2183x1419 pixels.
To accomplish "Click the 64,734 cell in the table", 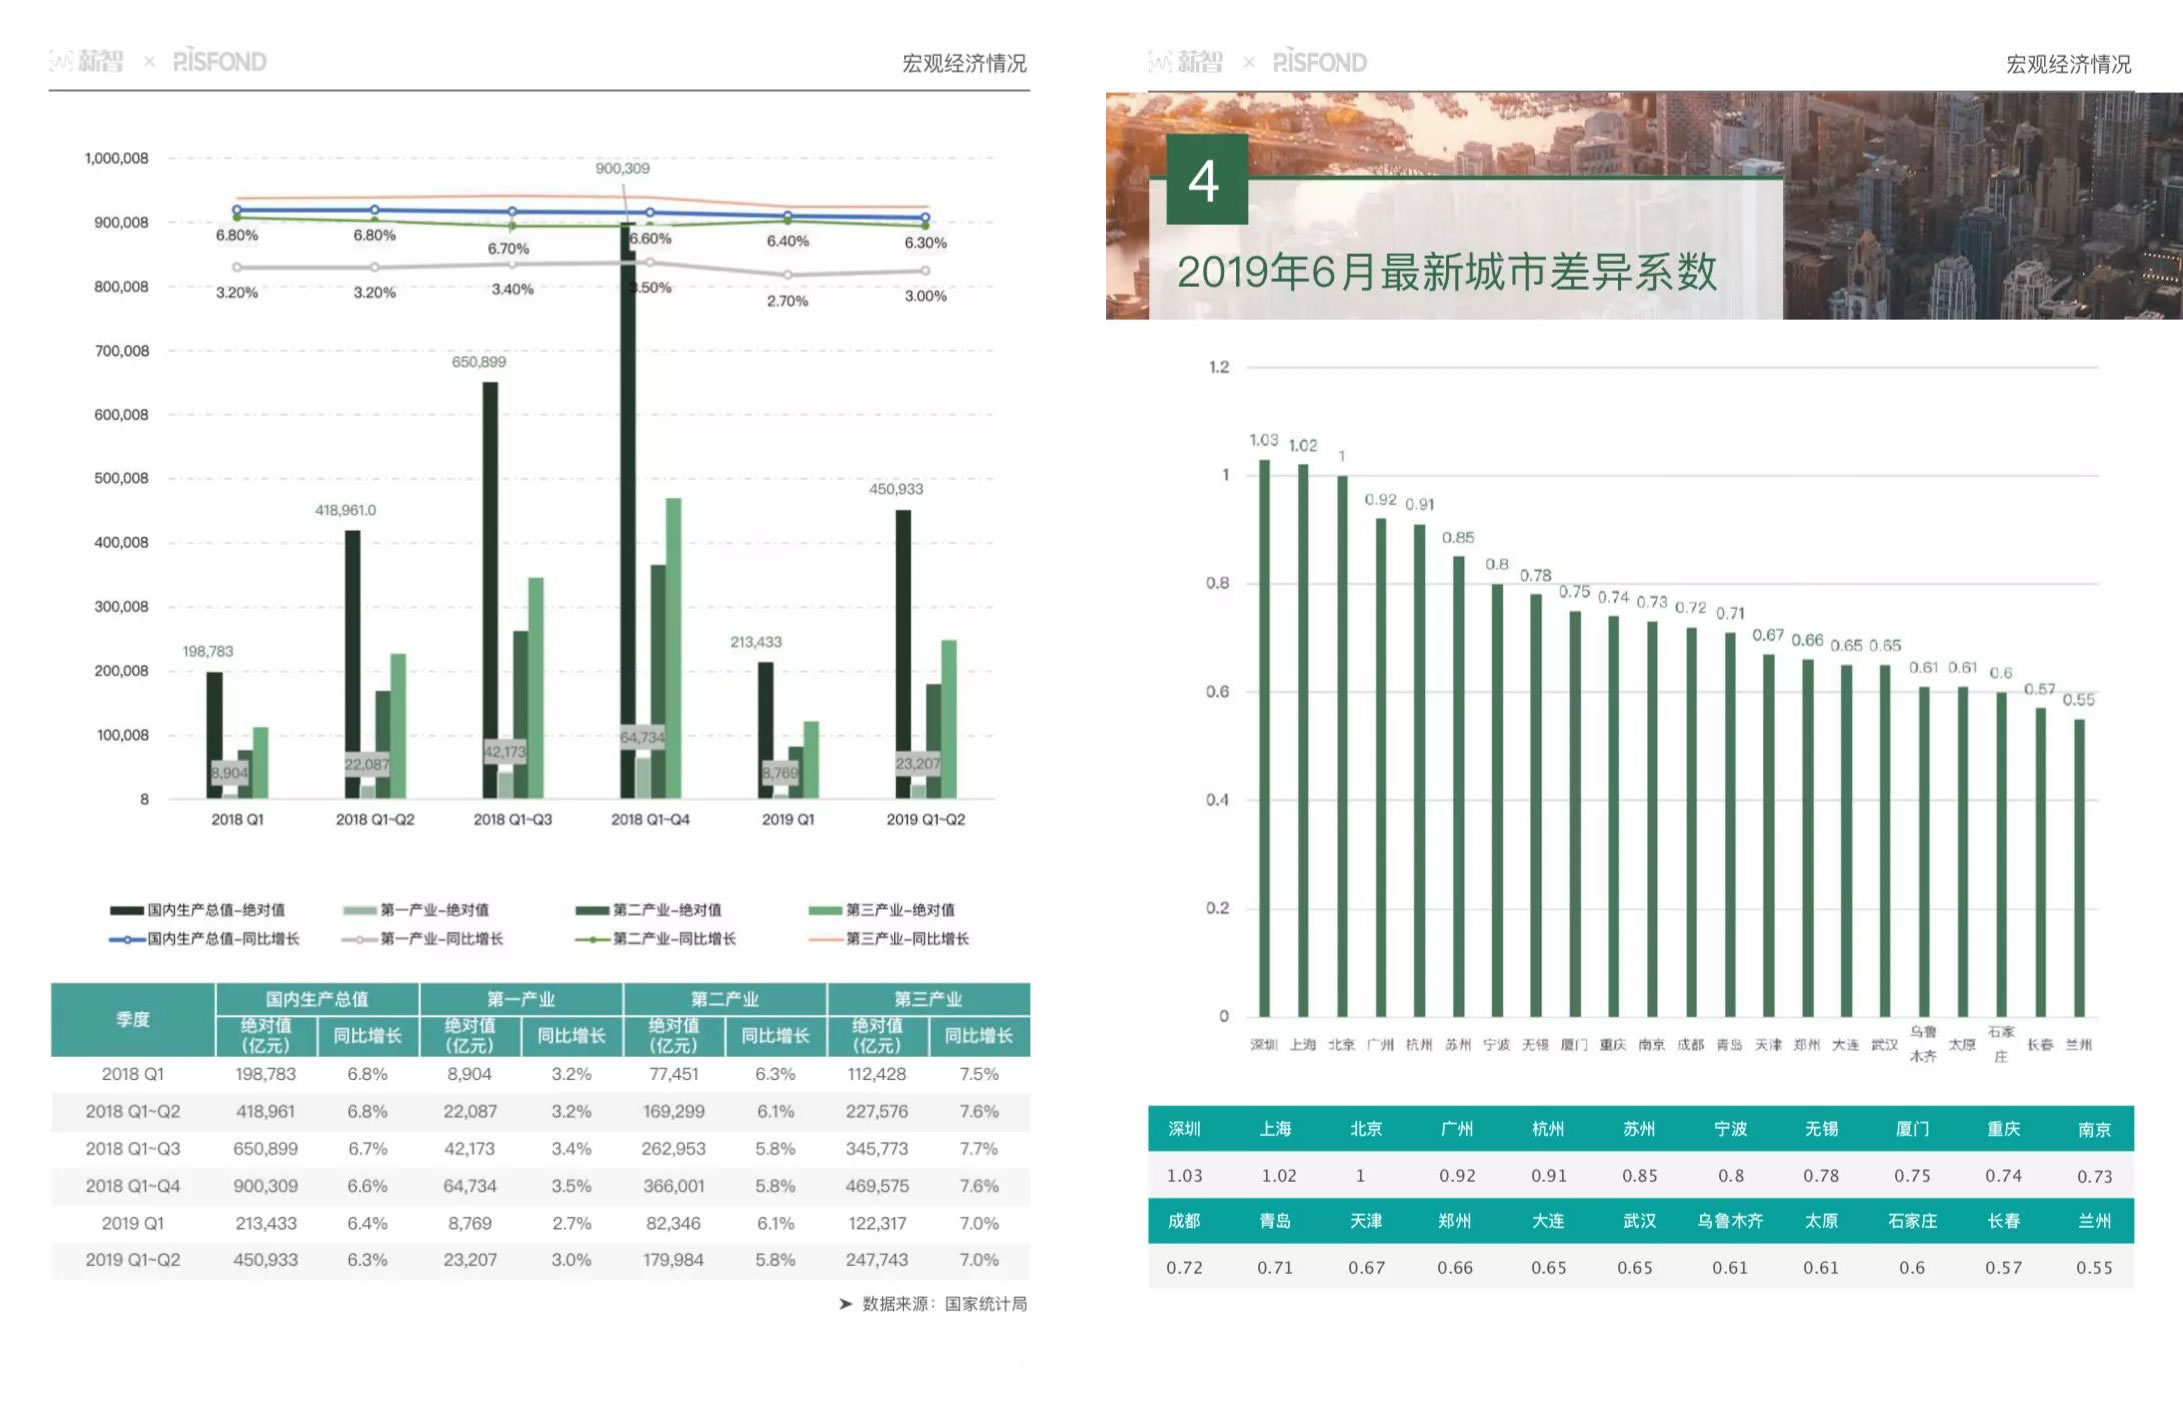I will (x=469, y=1186).
